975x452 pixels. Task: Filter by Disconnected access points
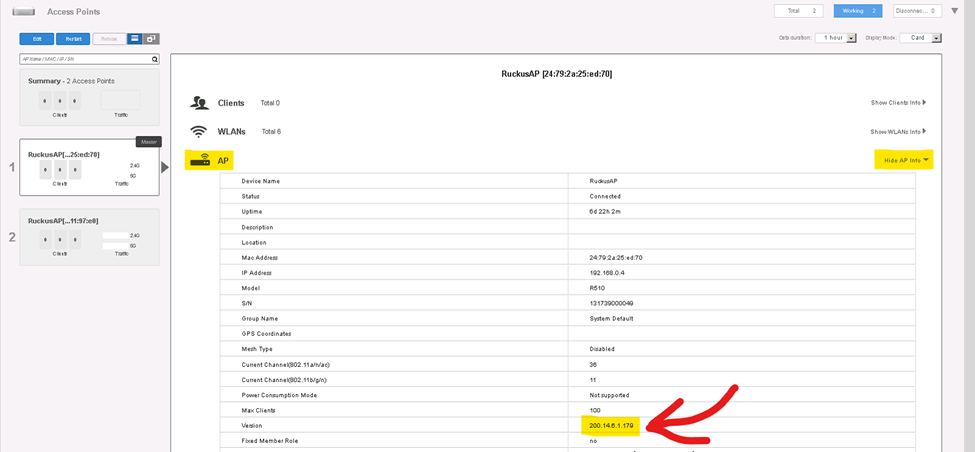click(x=918, y=11)
